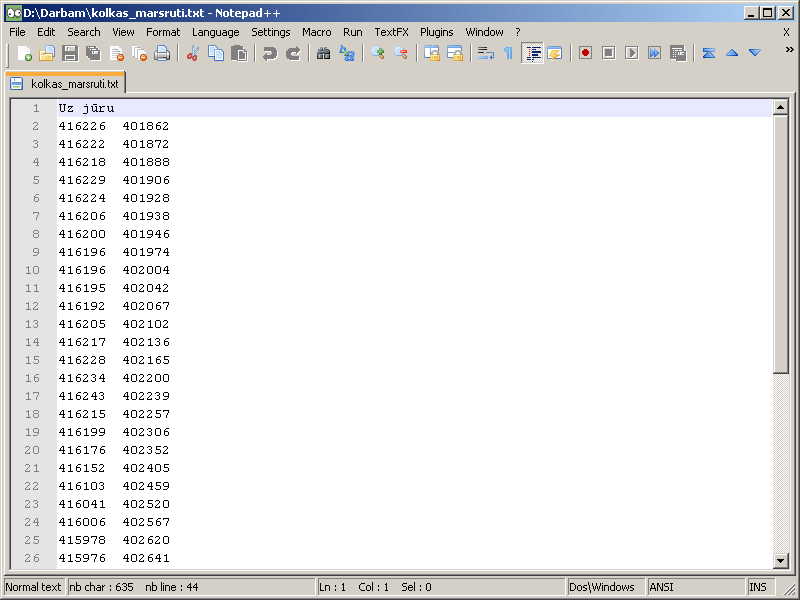The width and height of the screenshot is (800, 600).
Task: Play back the recorded macro
Action: (631, 53)
